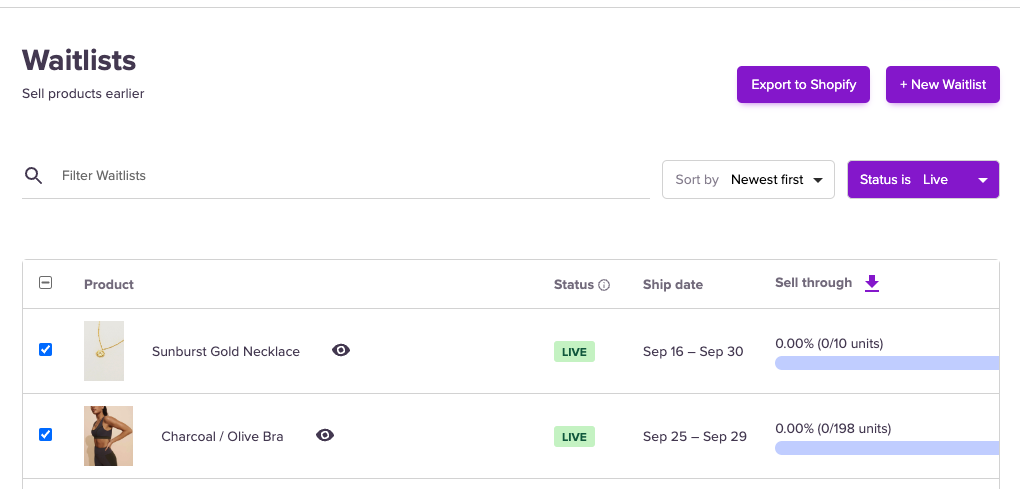Image resolution: width=1020 pixels, height=489 pixels.
Task: Click the New Waitlist button
Action: click(x=942, y=85)
